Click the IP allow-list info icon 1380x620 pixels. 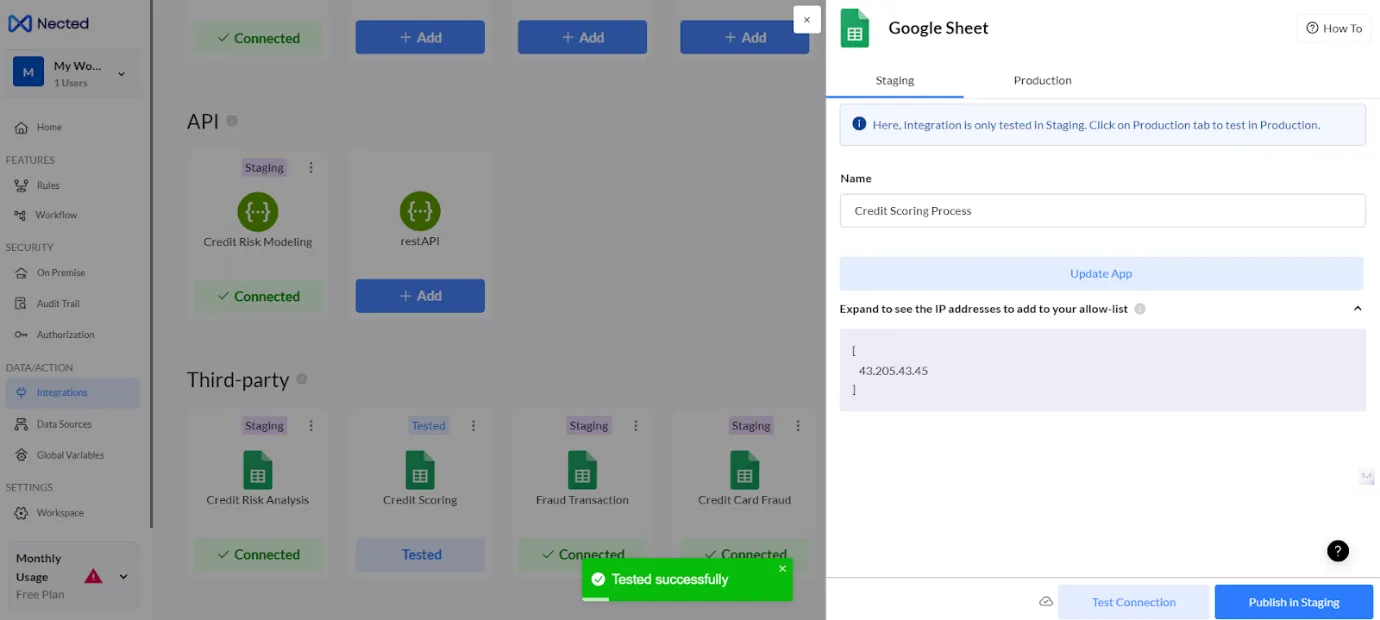click(x=1140, y=309)
